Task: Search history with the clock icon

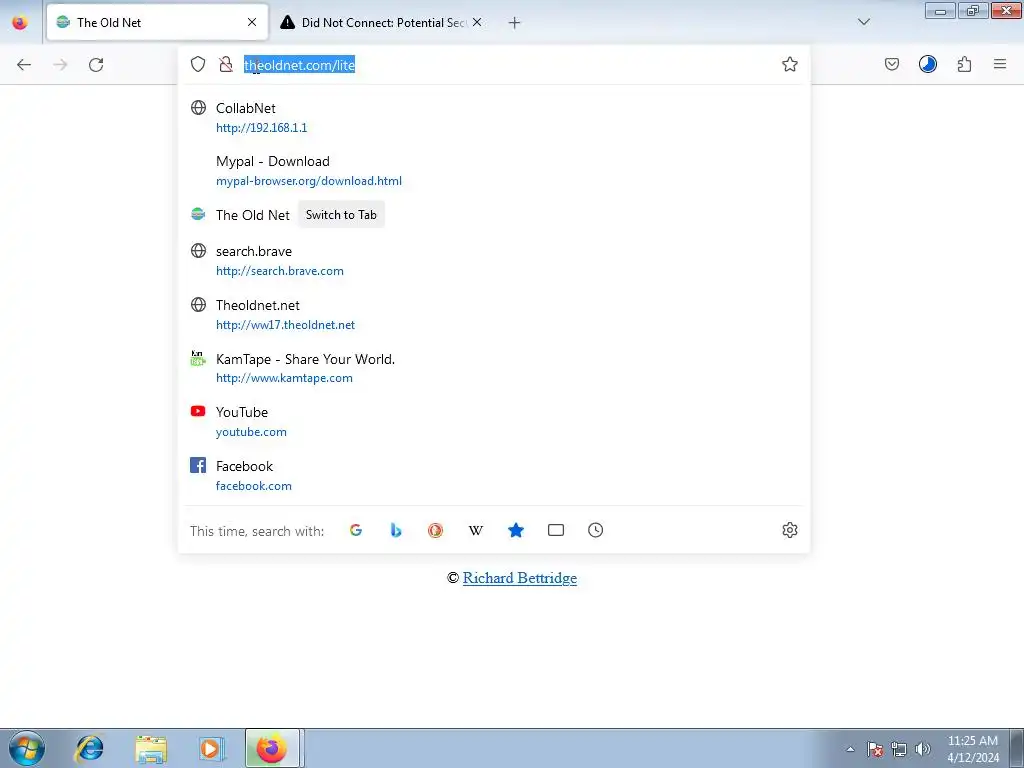Action: pos(596,530)
